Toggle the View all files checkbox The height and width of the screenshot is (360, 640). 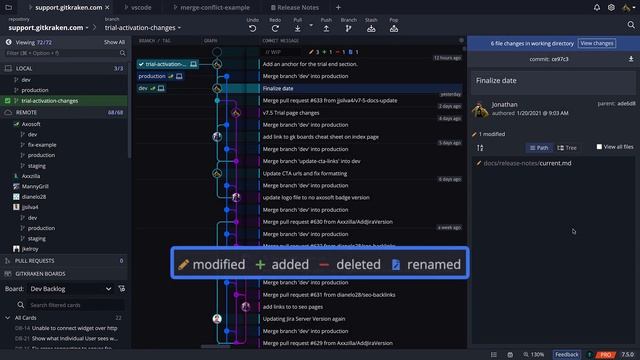click(599, 147)
